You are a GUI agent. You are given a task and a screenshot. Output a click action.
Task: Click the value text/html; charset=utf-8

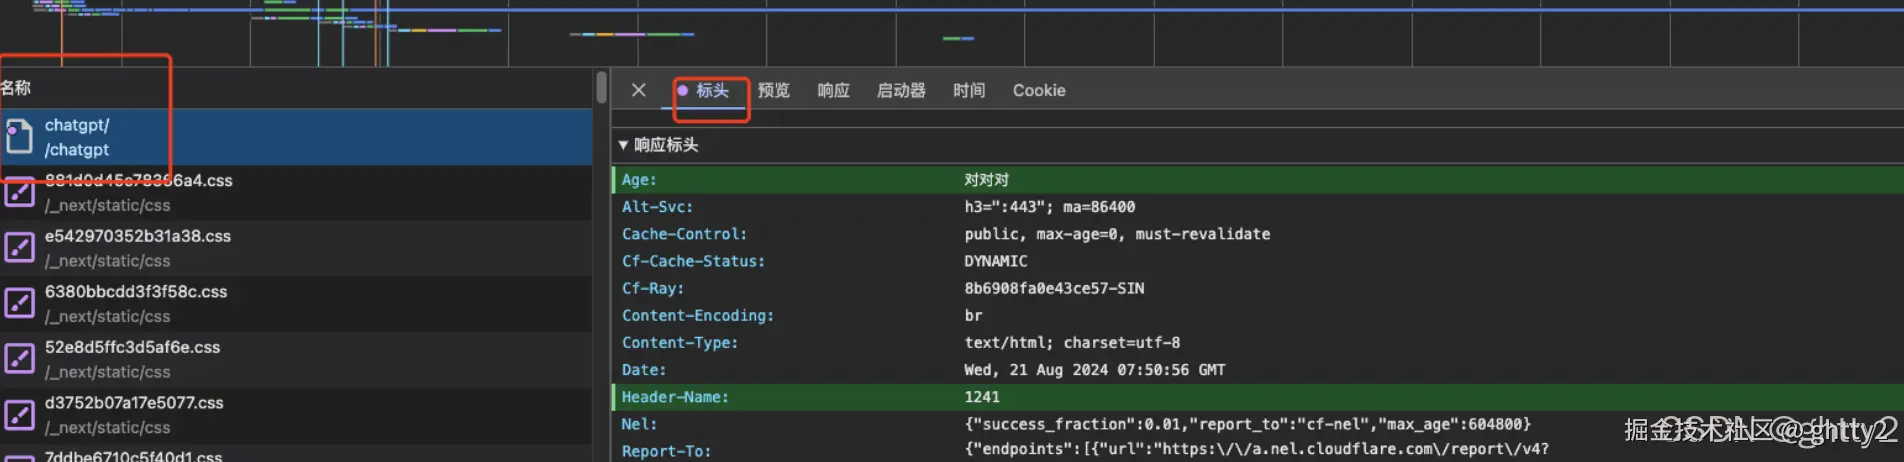pos(1072,342)
